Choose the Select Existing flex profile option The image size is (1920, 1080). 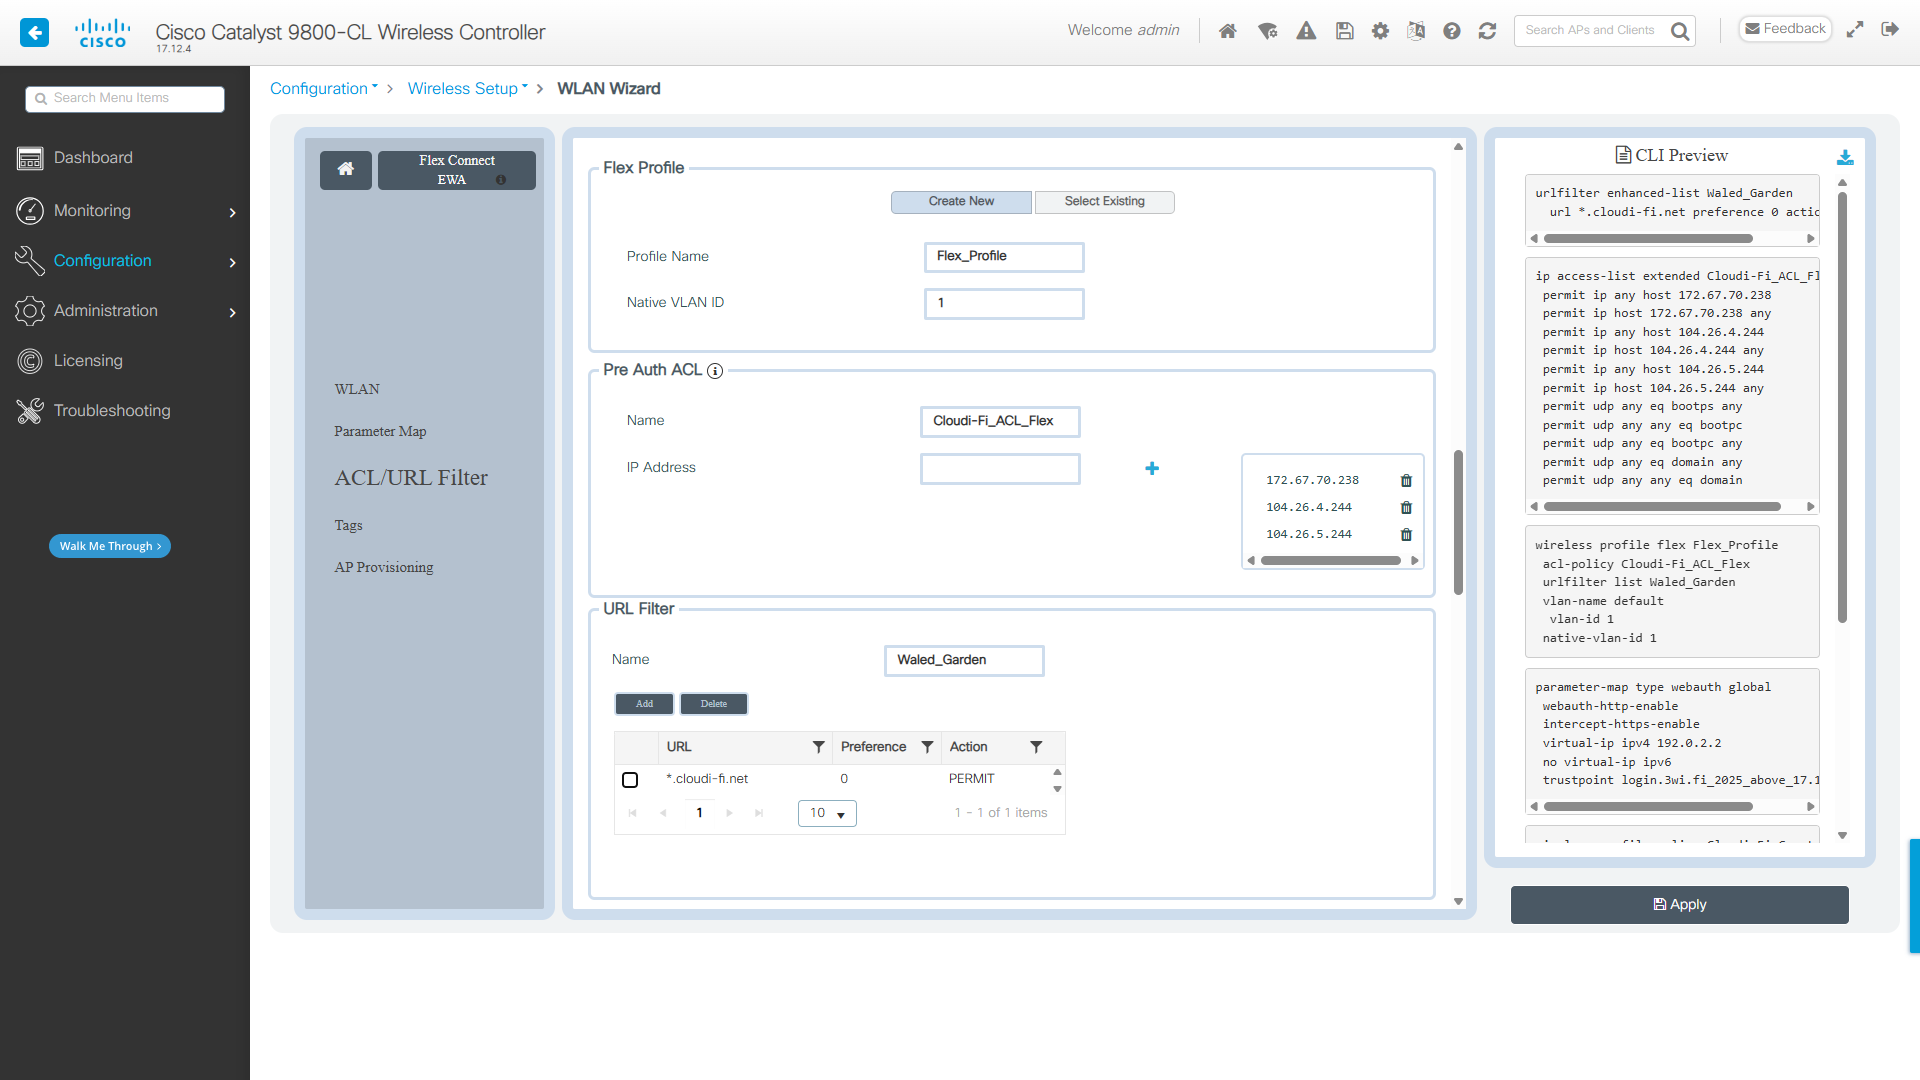pos(1104,202)
